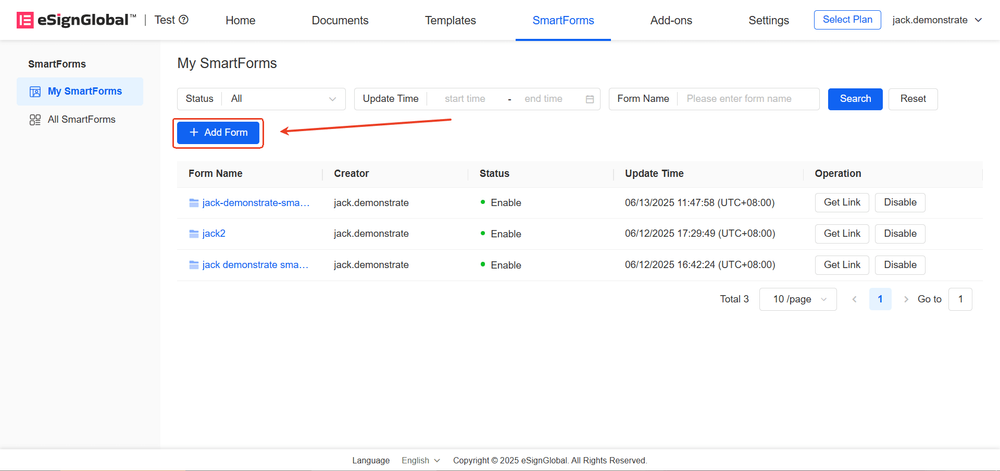The image size is (1000, 471).
Task: Go to next page arrow
Action: coord(906,299)
